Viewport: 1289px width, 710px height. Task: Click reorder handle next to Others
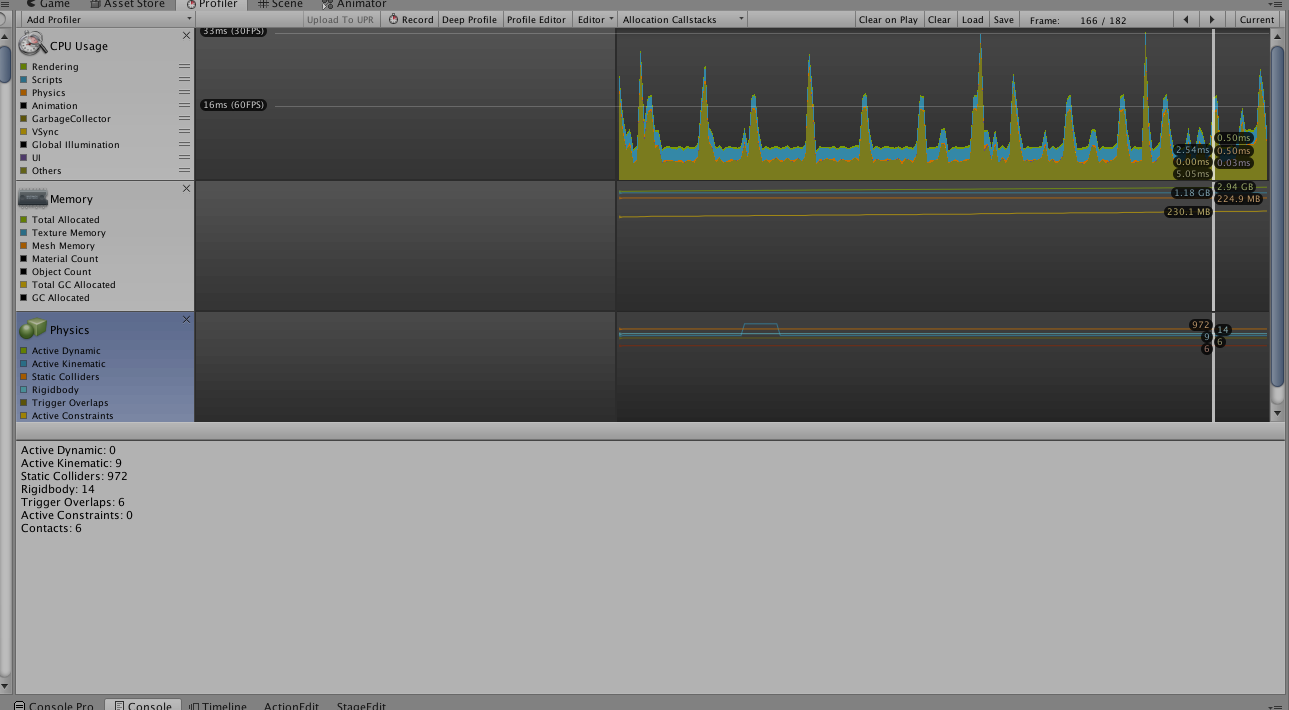tap(184, 170)
